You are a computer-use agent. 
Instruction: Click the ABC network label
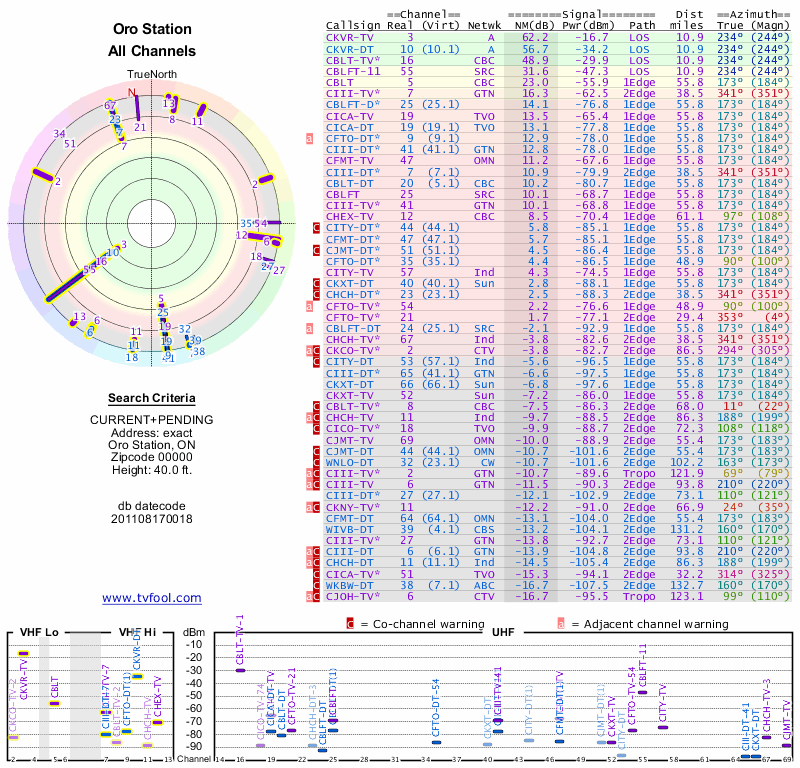(x=484, y=585)
